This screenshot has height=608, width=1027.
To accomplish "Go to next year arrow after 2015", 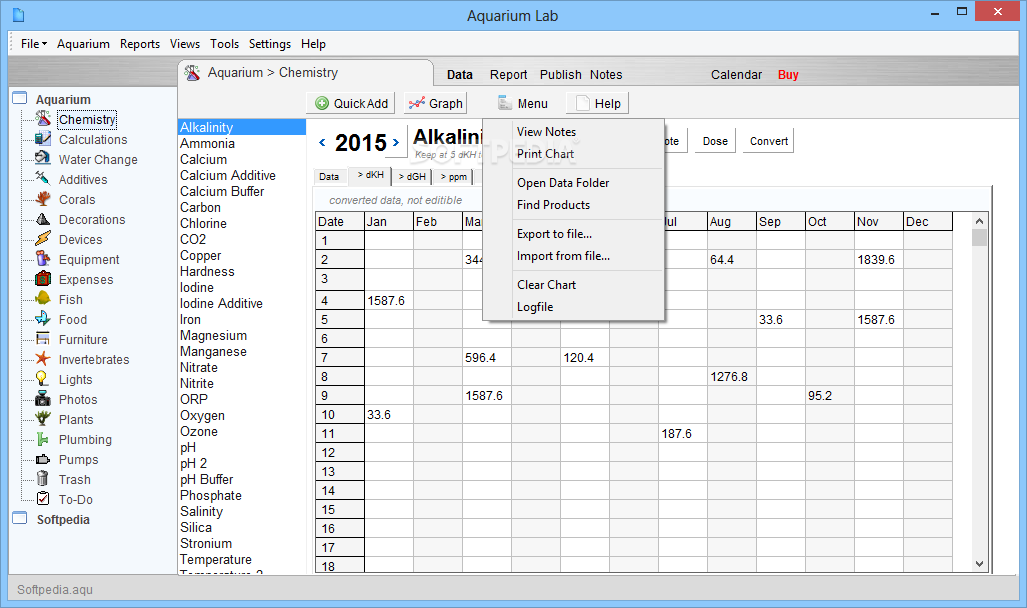I will (x=396, y=142).
